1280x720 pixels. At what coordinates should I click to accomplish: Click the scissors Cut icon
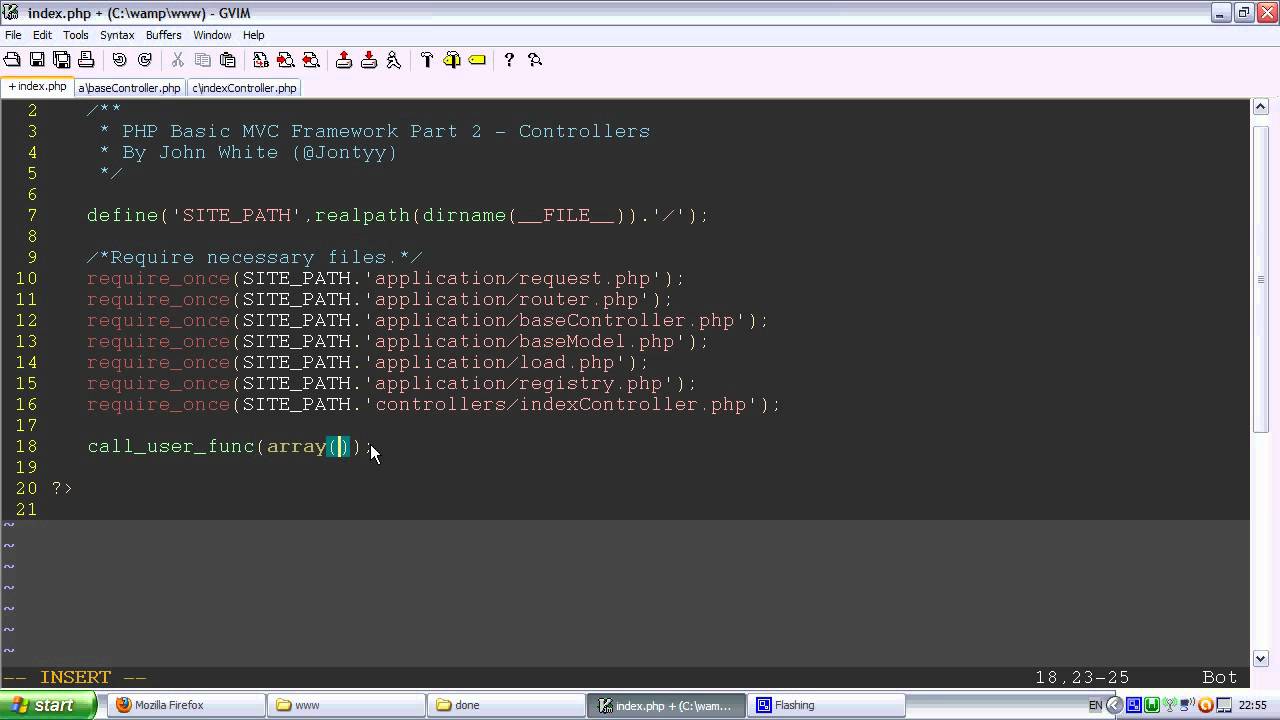point(178,60)
